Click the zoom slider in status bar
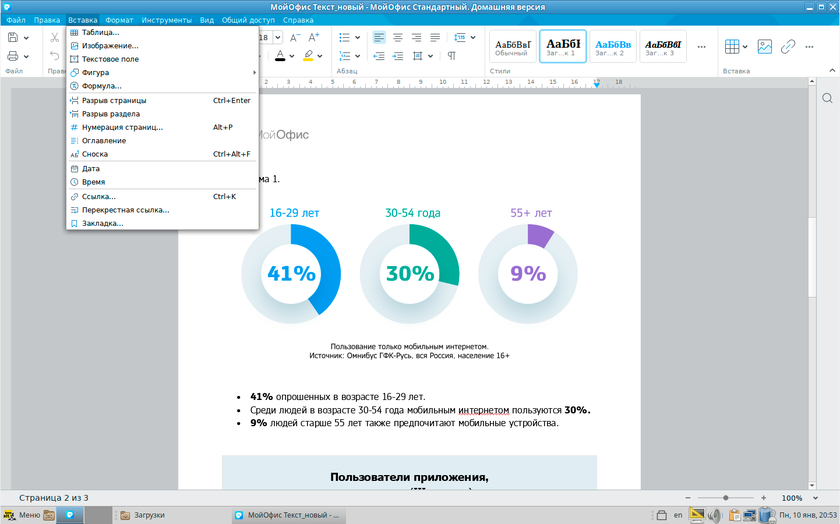 (726, 498)
